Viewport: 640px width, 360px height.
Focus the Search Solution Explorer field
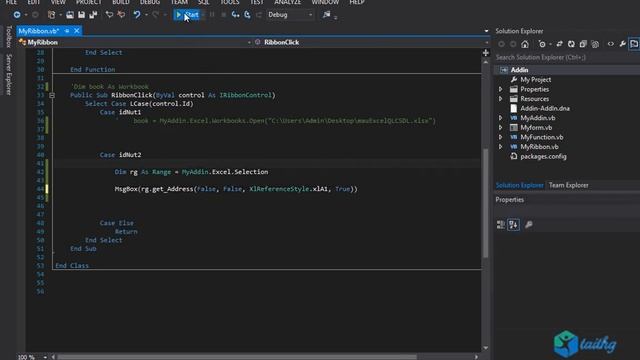(x=567, y=58)
